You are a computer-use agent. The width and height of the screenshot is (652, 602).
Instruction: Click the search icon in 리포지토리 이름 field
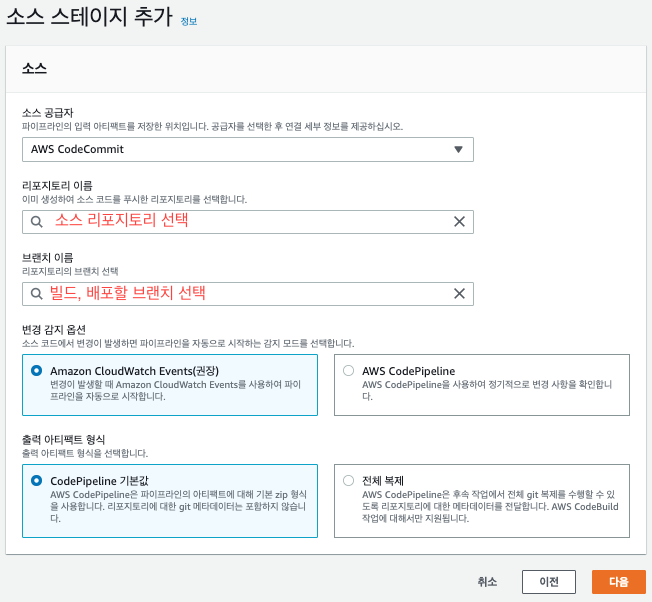(37, 222)
